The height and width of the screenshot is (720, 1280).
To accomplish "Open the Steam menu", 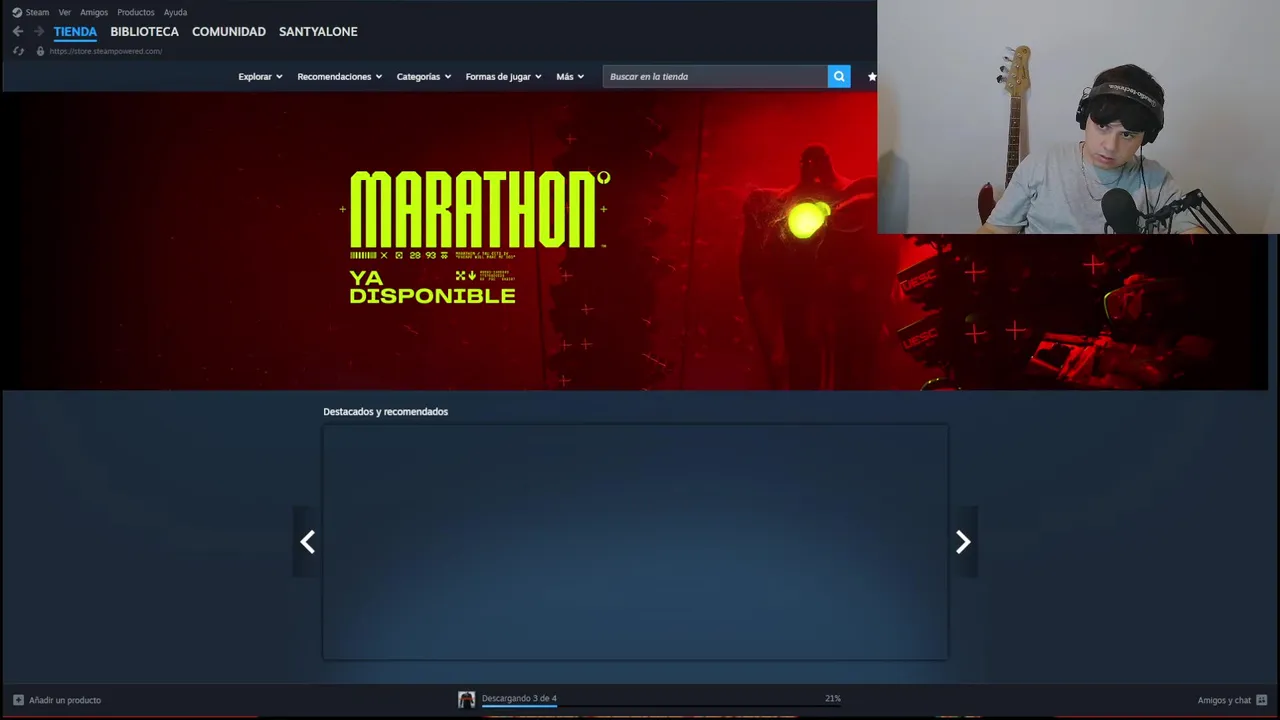I will [x=37, y=12].
